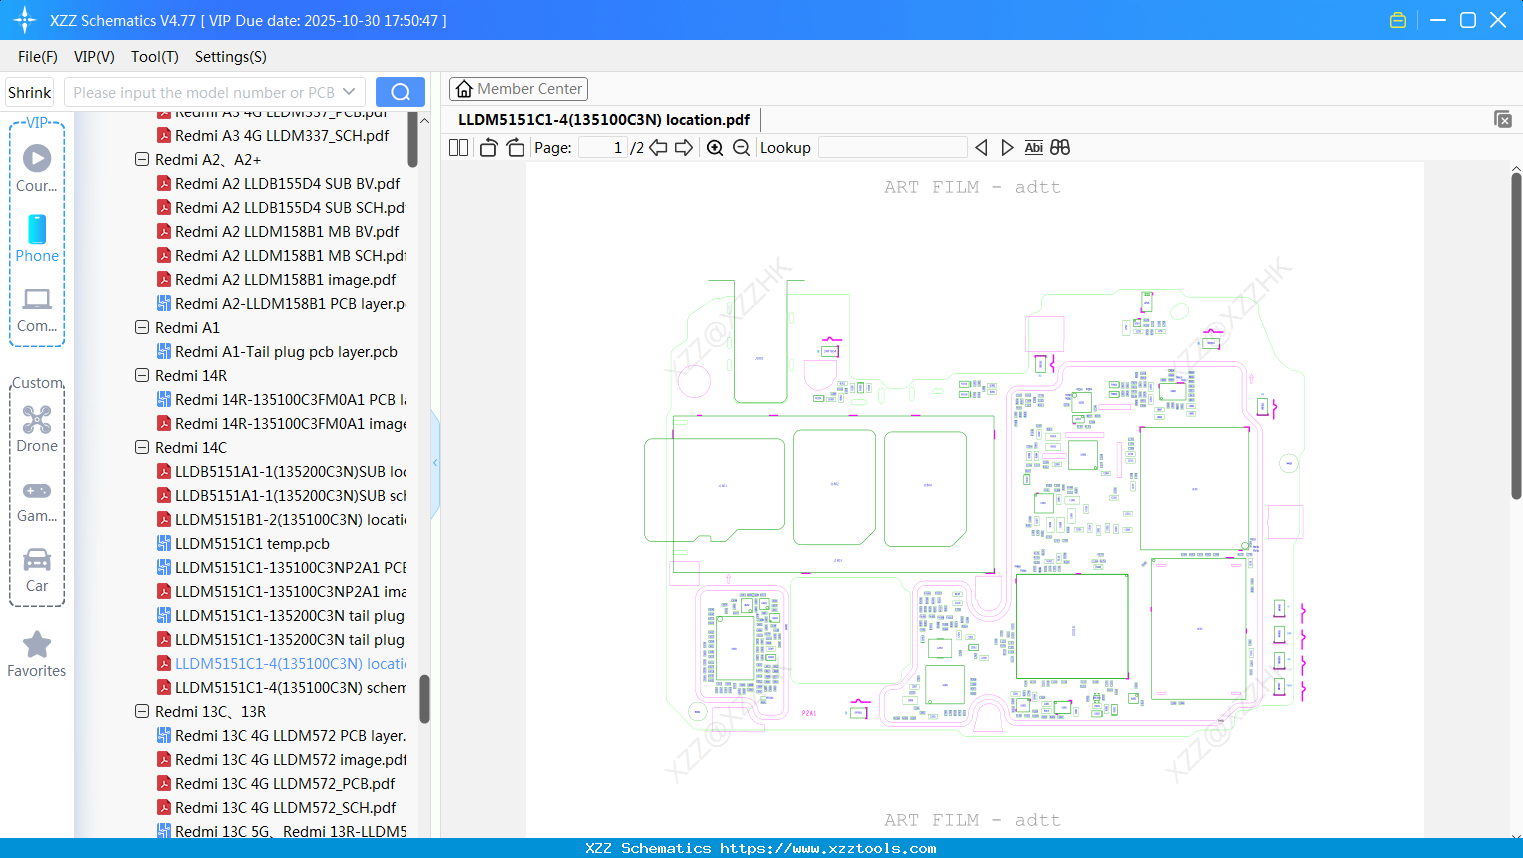Zoom out on the schematic view
Viewport: 1523px width, 858px height.
(742, 147)
